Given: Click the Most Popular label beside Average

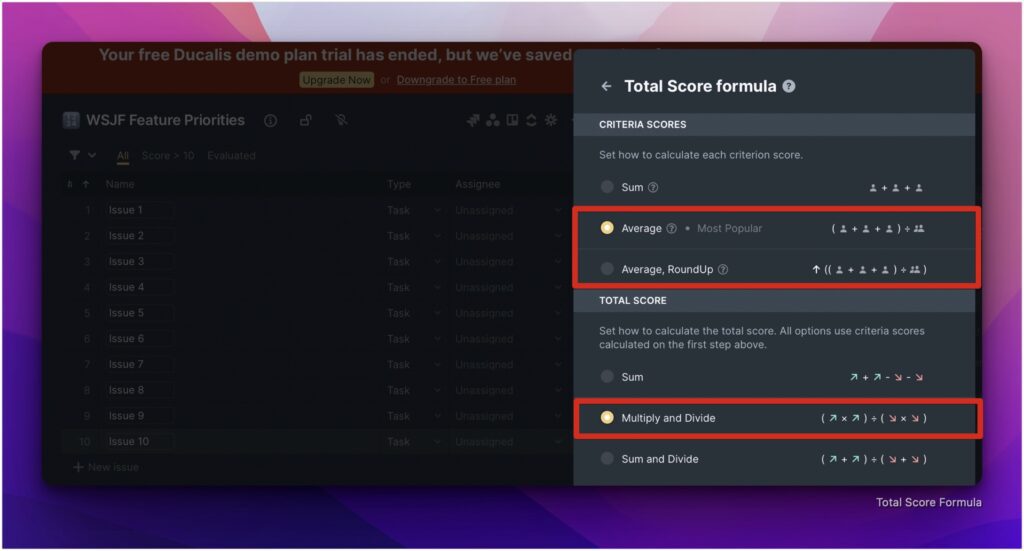Looking at the screenshot, I should (x=729, y=228).
